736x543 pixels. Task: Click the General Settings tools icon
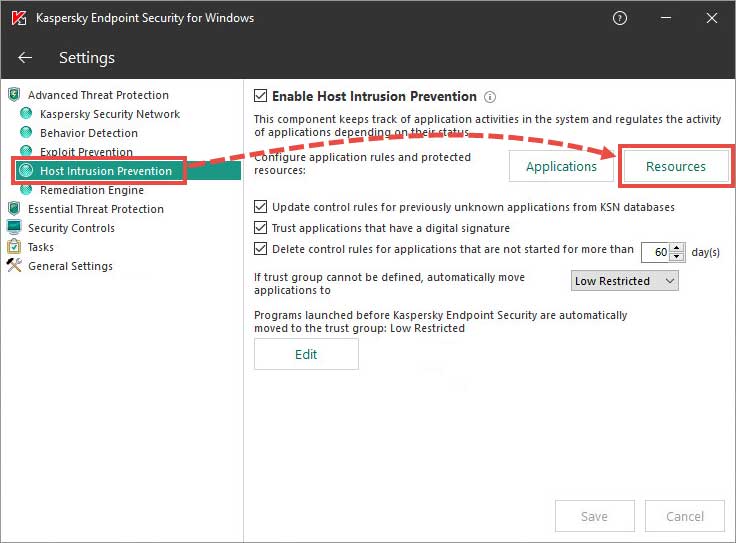click(14, 266)
